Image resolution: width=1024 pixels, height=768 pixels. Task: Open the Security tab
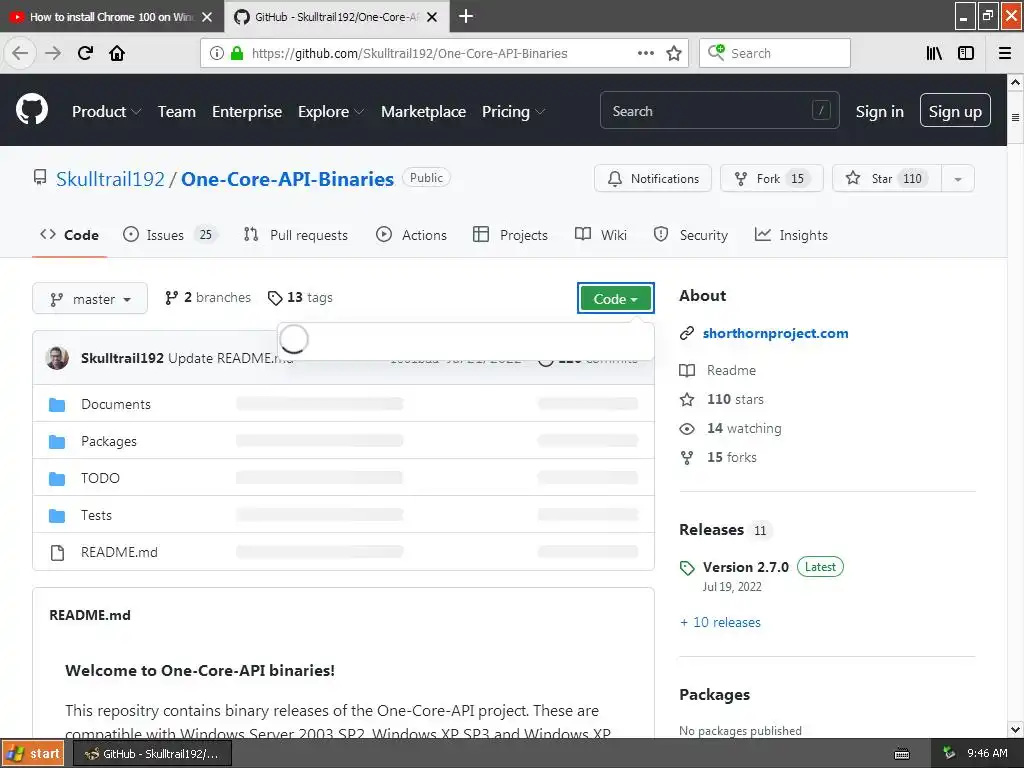(690, 235)
